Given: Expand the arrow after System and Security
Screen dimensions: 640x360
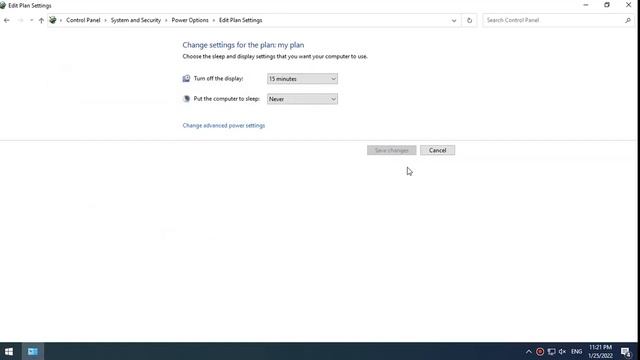Looking at the screenshot, I should (166, 20).
